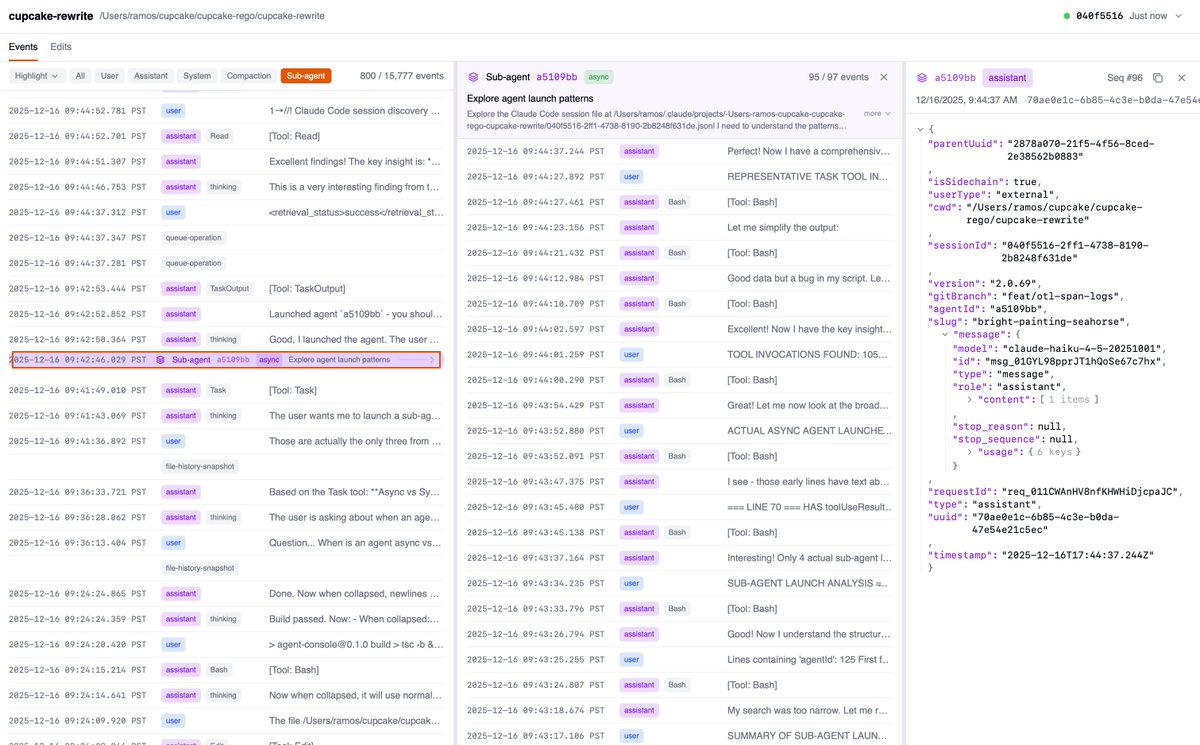This screenshot has height=745, width=1200.
Task: Select the 'Explore agent launch patterns' sub-agent row
Action: click(226, 359)
